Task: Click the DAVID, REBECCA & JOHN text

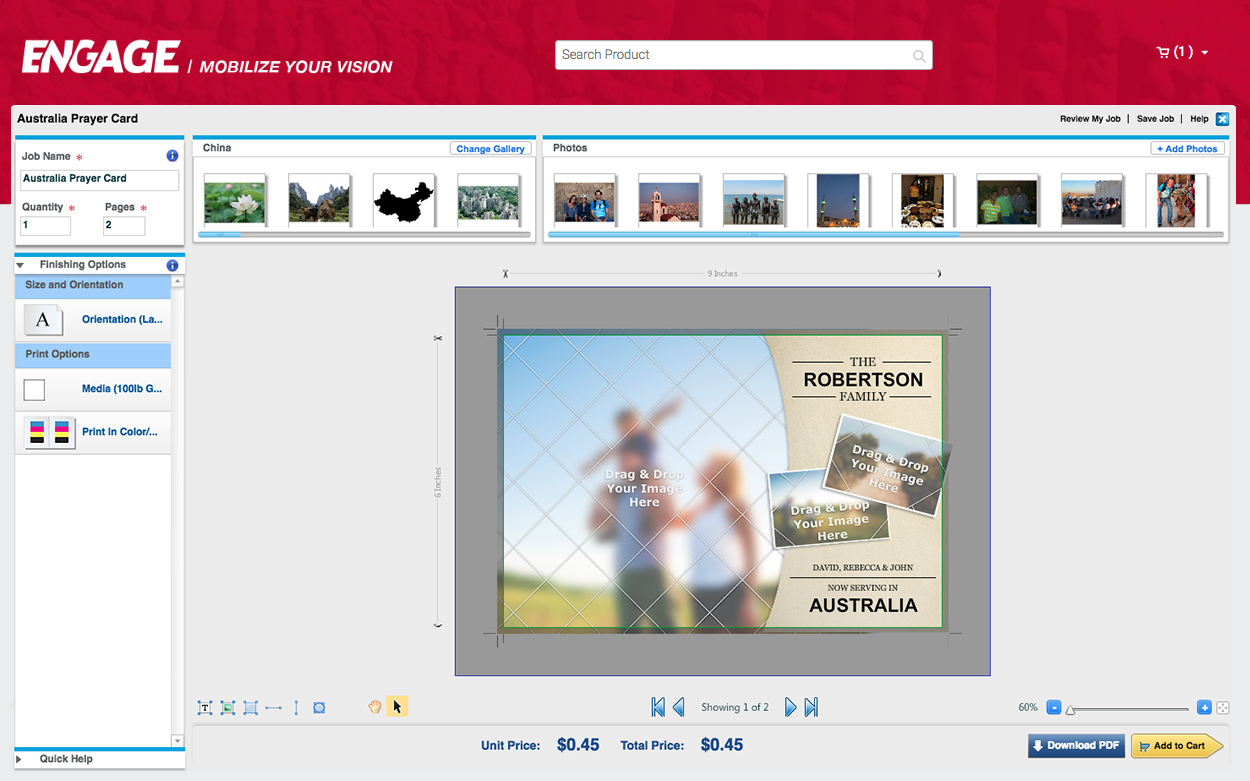Action: click(x=863, y=568)
